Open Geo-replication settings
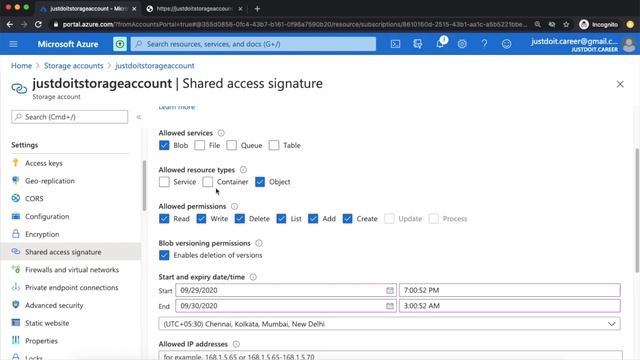The width and height of the screenshot is (640, 360). (x=50, y=181)
